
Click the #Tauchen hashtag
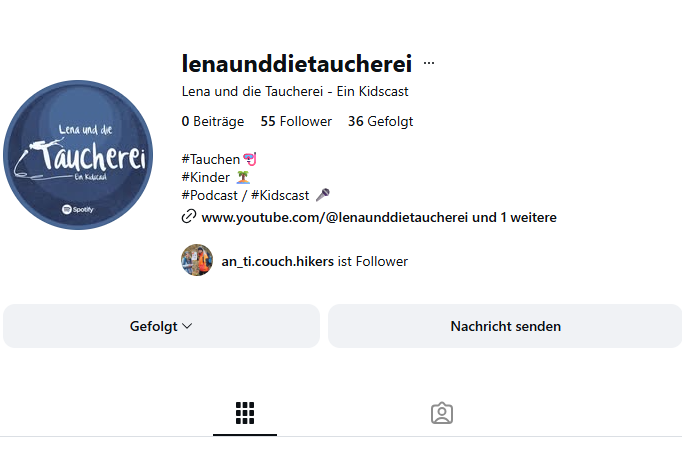click(211, 160)
